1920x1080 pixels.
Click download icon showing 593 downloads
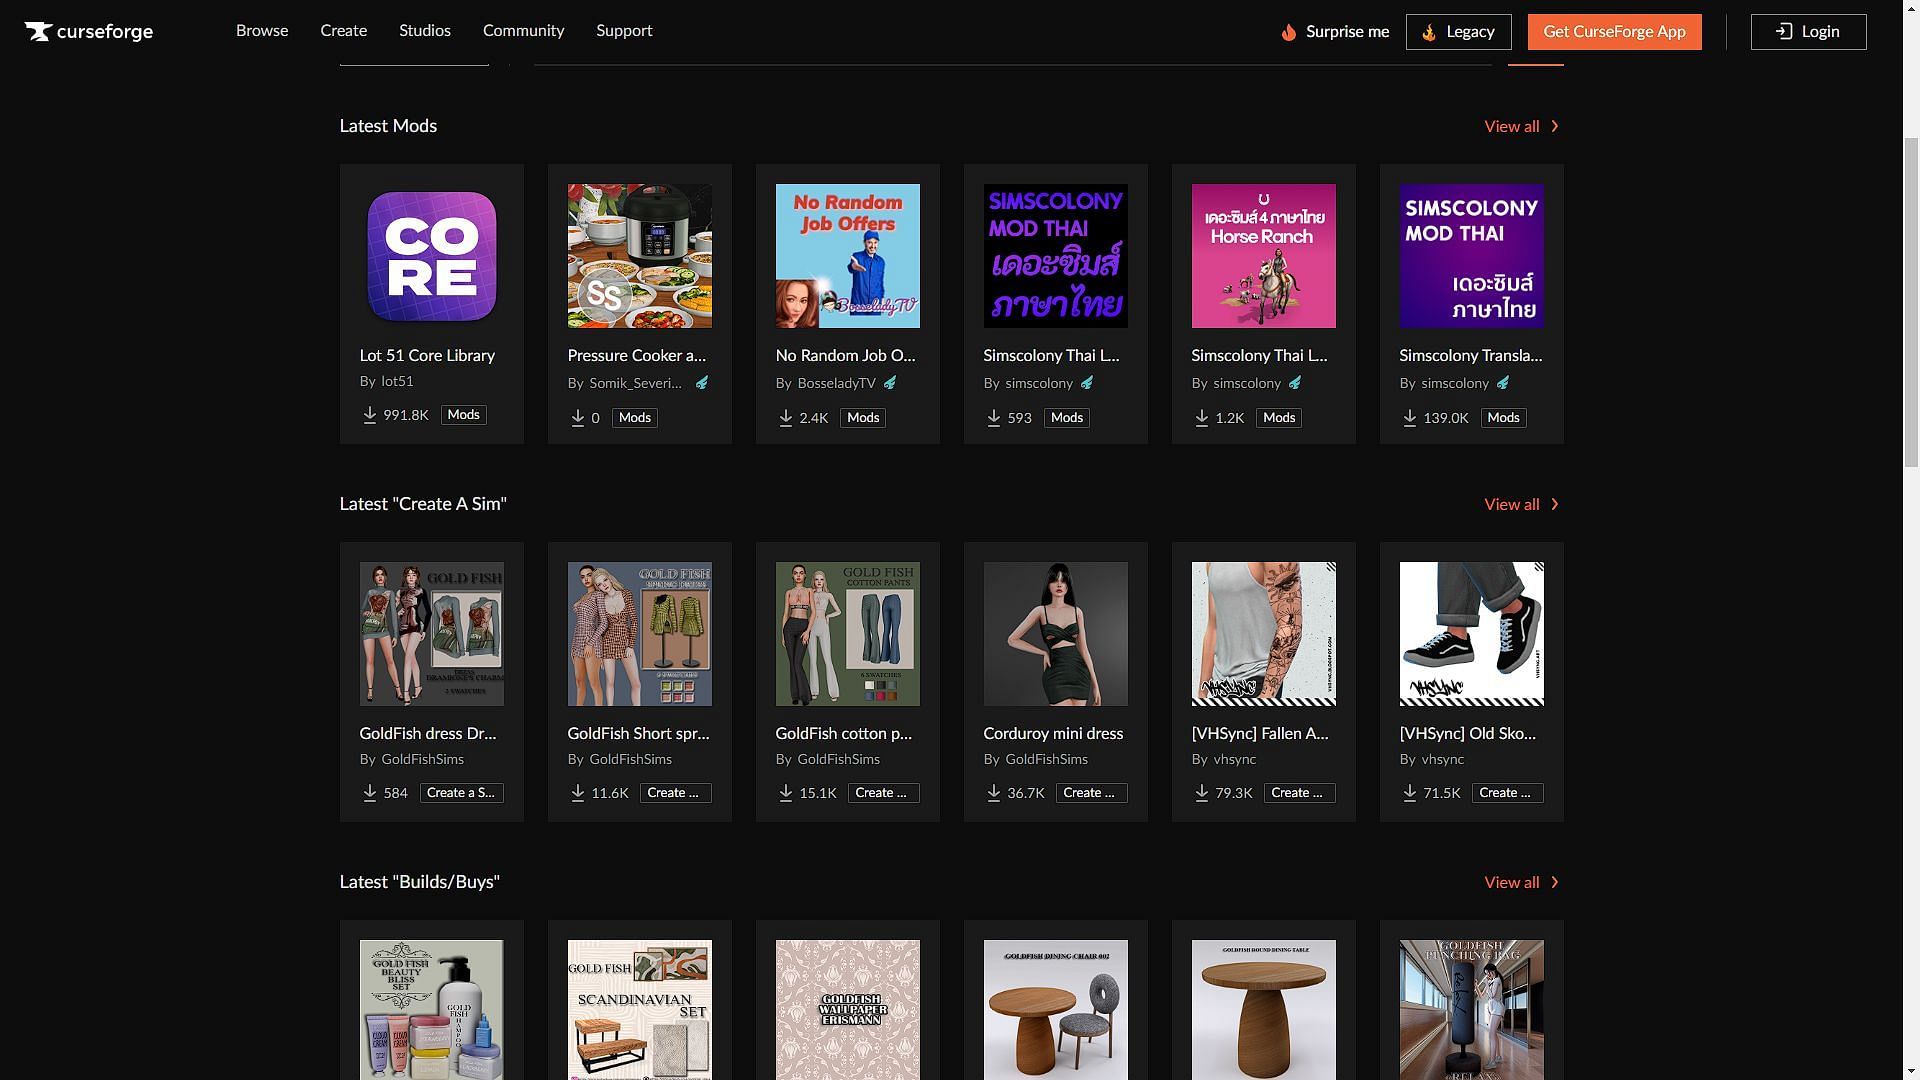[x=993, y=418]
